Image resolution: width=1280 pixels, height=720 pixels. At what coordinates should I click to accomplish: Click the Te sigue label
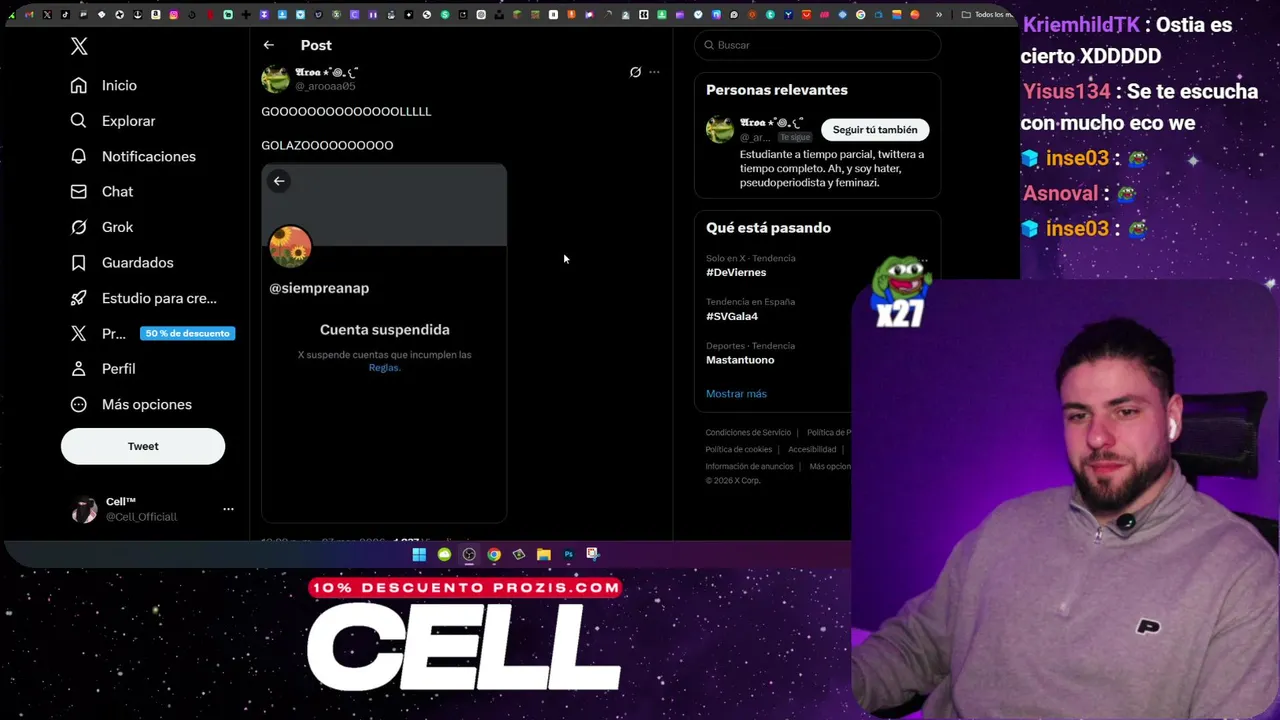[795, 137]
